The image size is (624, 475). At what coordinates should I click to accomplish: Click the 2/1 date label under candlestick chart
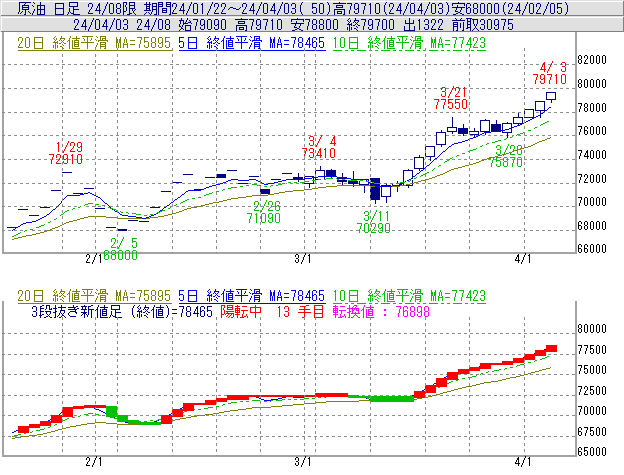tap(94, 259)
